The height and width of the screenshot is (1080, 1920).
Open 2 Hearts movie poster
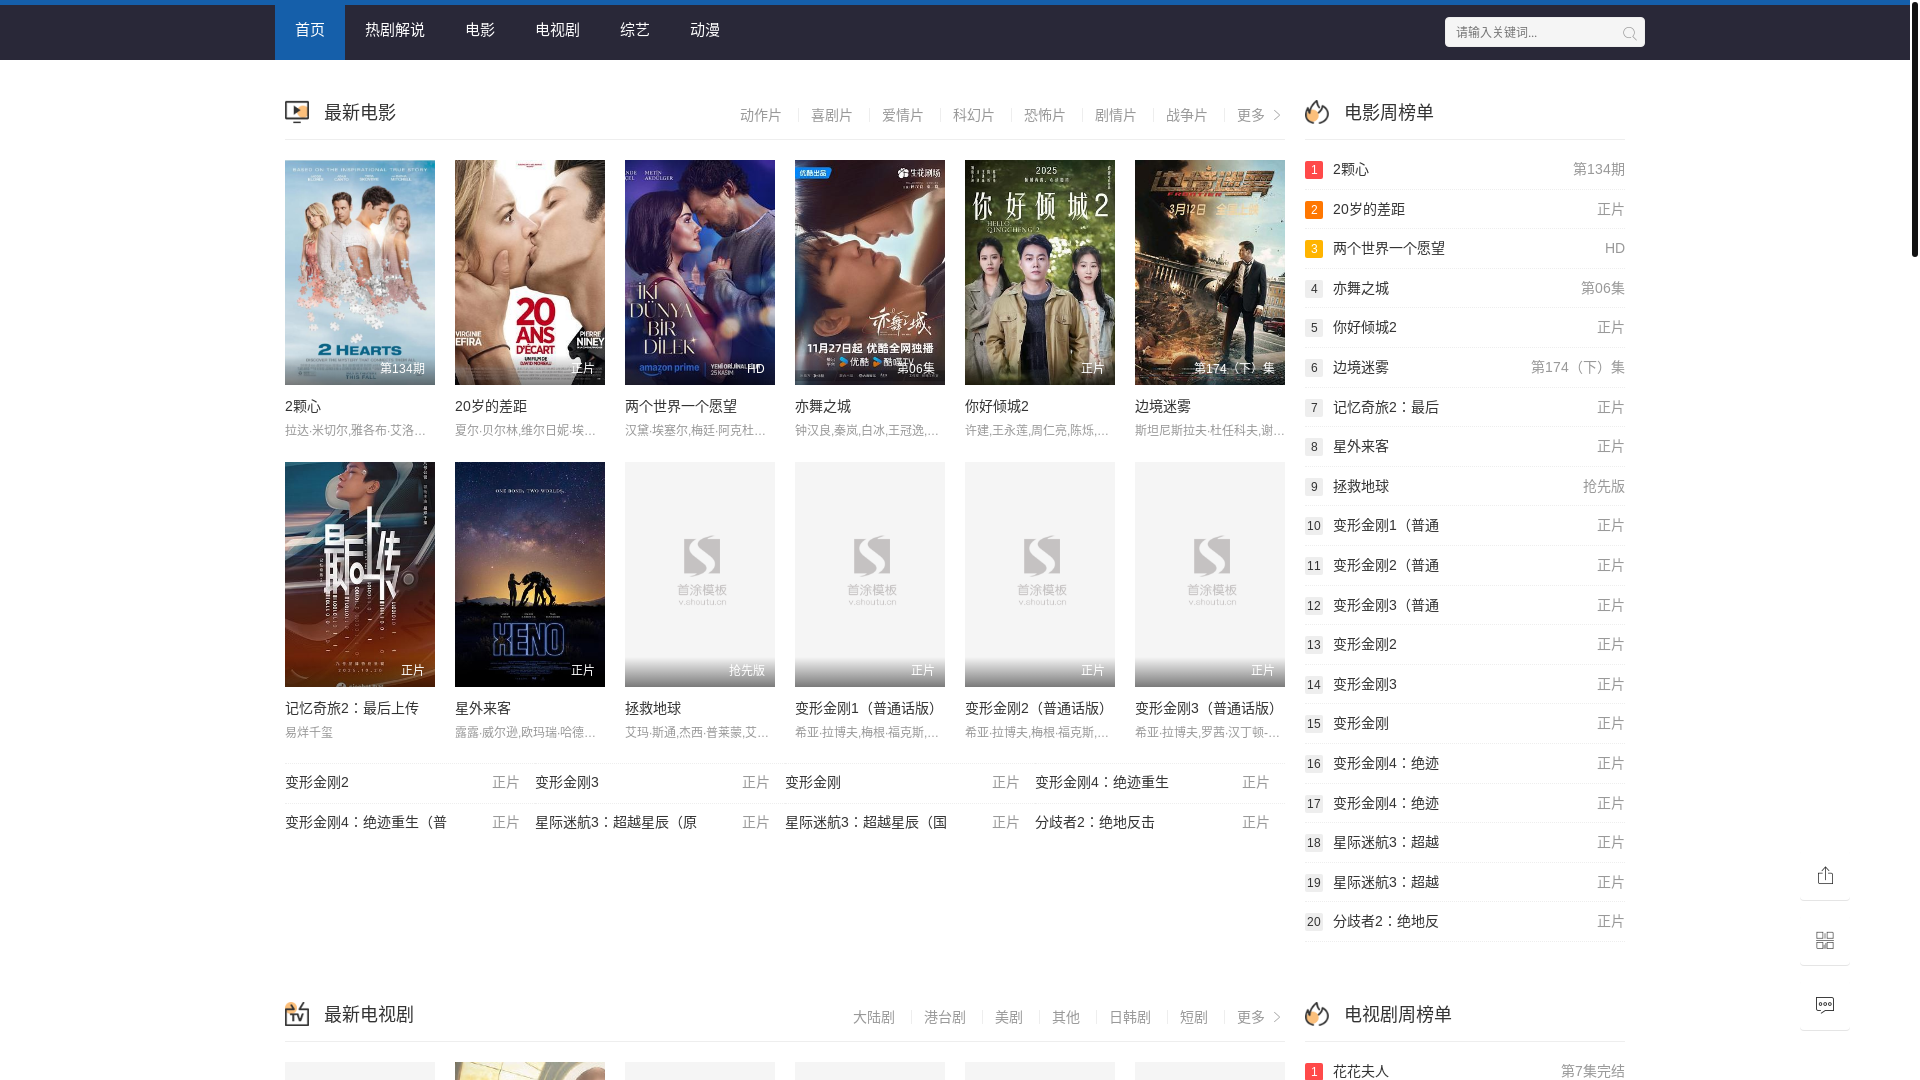click(360, 272)
